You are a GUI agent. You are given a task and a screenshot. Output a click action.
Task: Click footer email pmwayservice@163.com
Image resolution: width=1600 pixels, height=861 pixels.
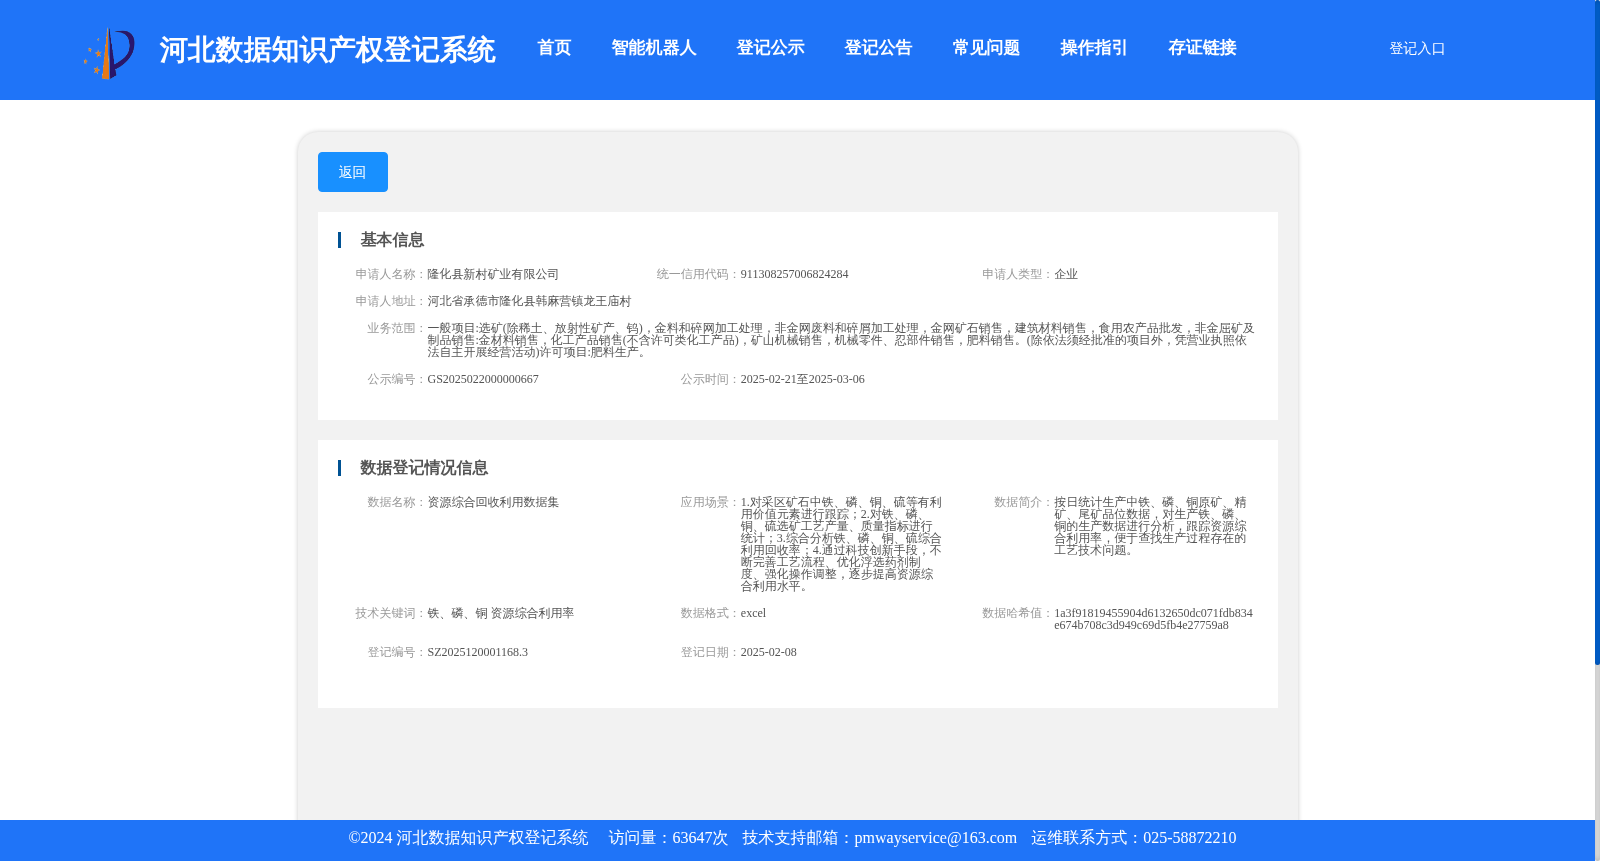point(935,838)
